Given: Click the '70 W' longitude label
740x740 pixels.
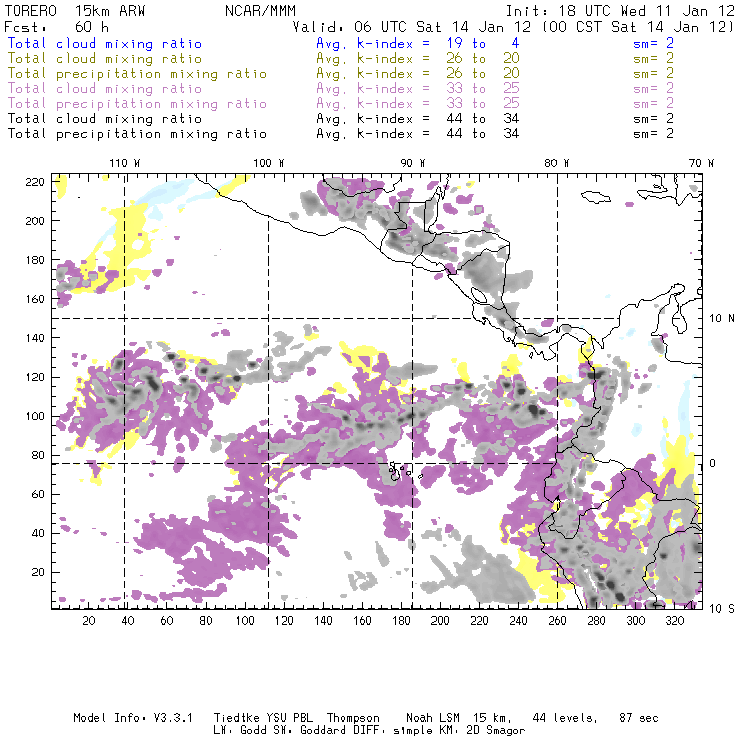Looking at the screenshot, I should pos(701,163).
